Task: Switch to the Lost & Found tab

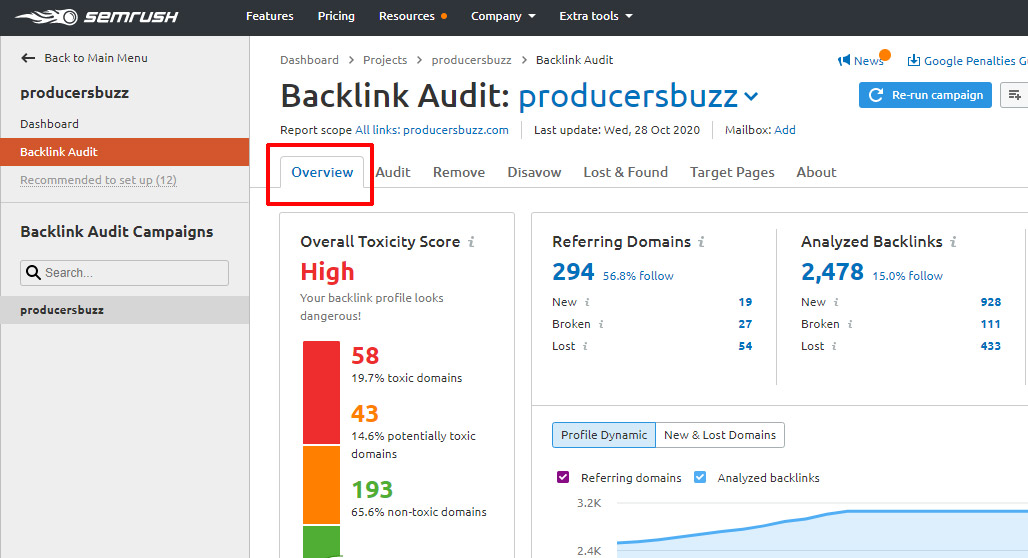Action: (x=625, y=172)
